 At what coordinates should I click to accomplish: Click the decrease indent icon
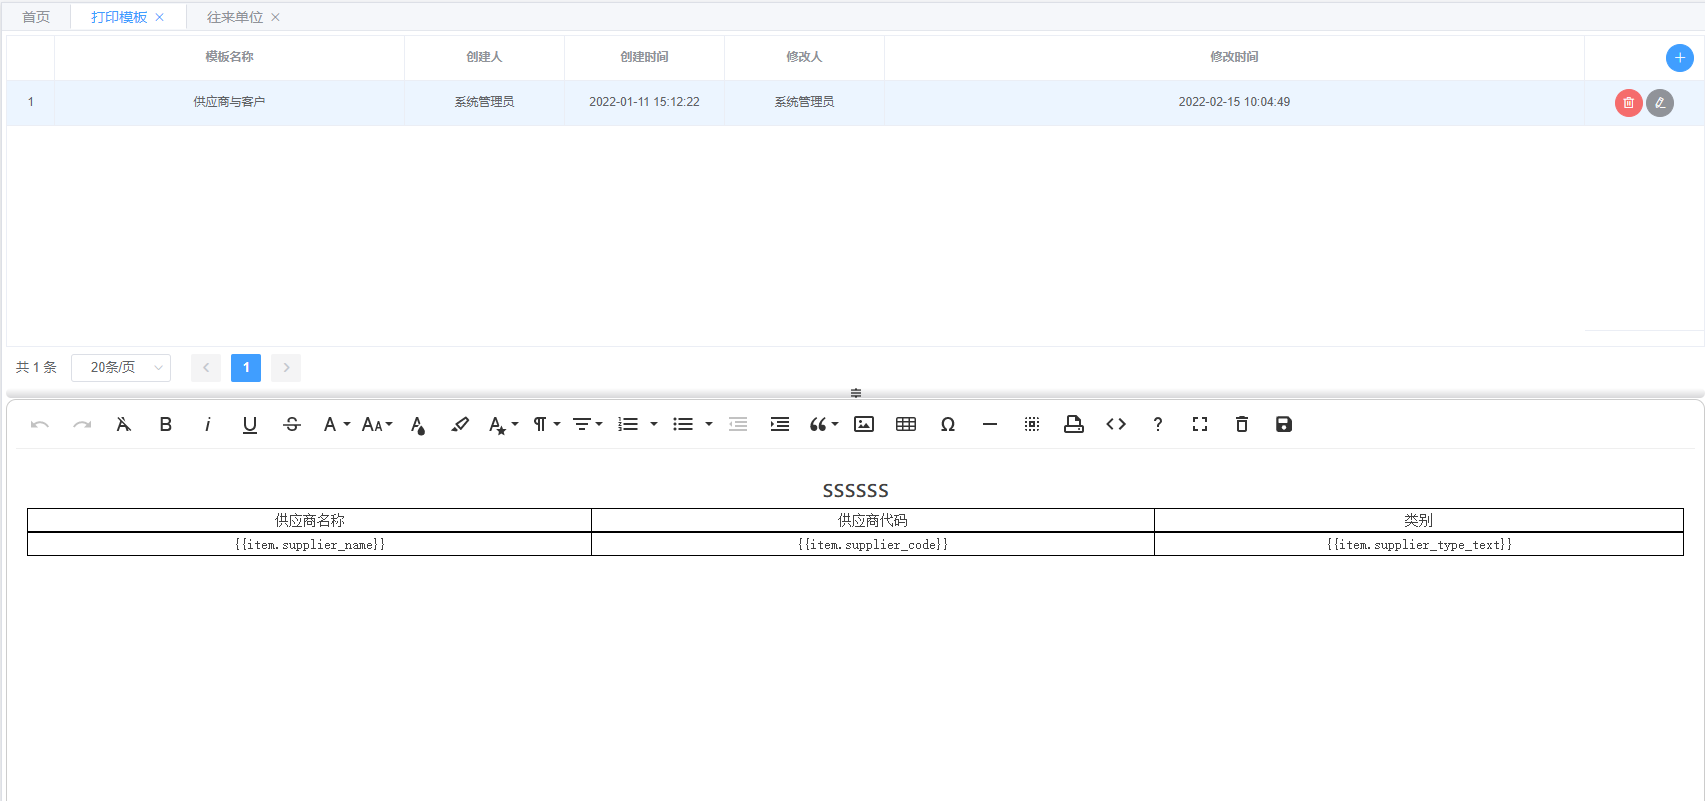tap(738, 425)
